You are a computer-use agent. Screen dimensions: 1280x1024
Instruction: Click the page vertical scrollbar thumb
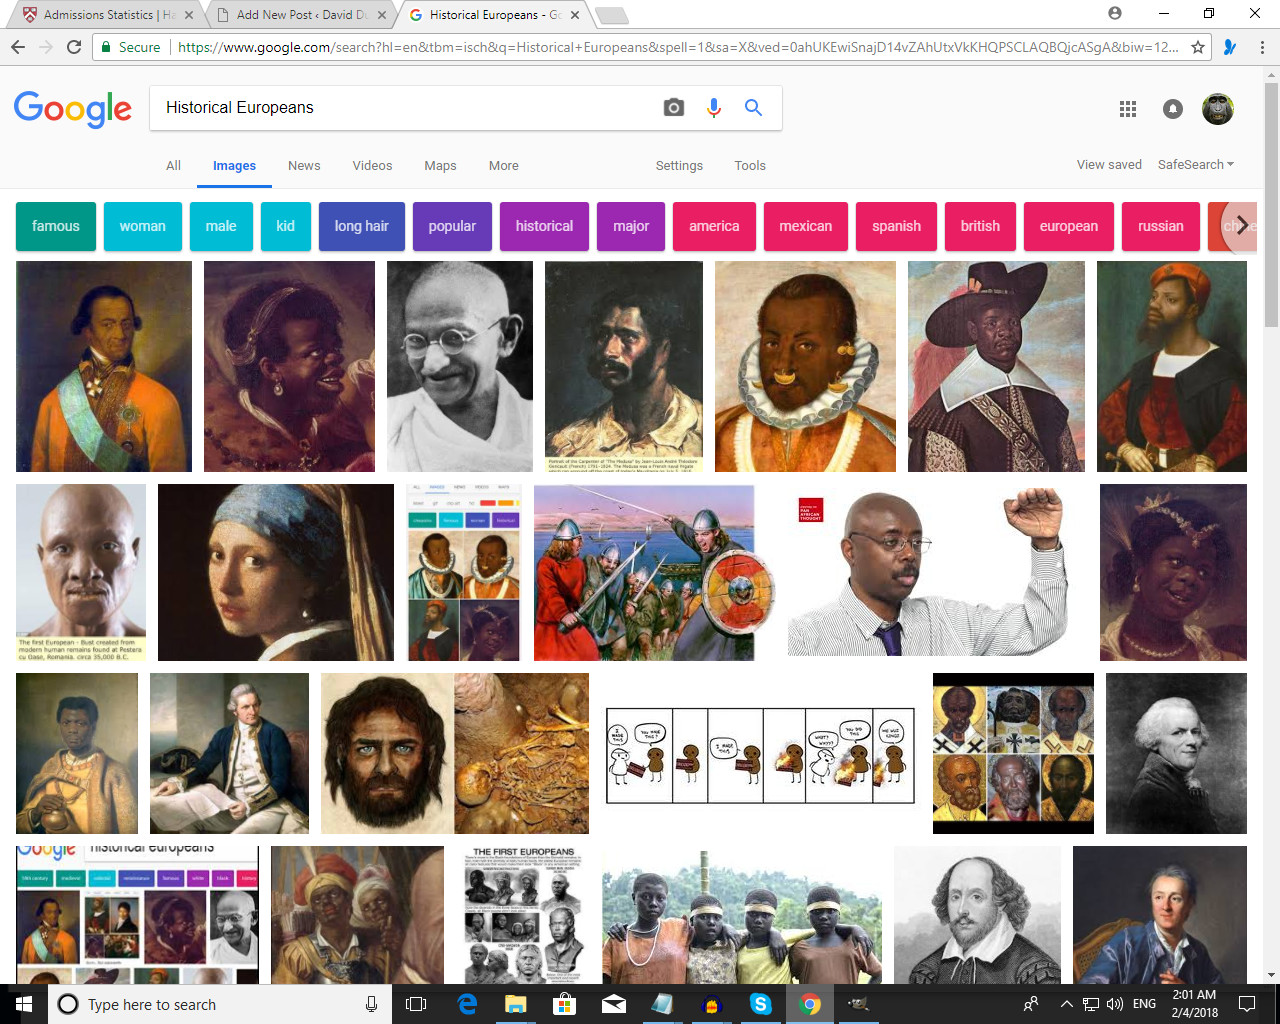pos(1271,205)
